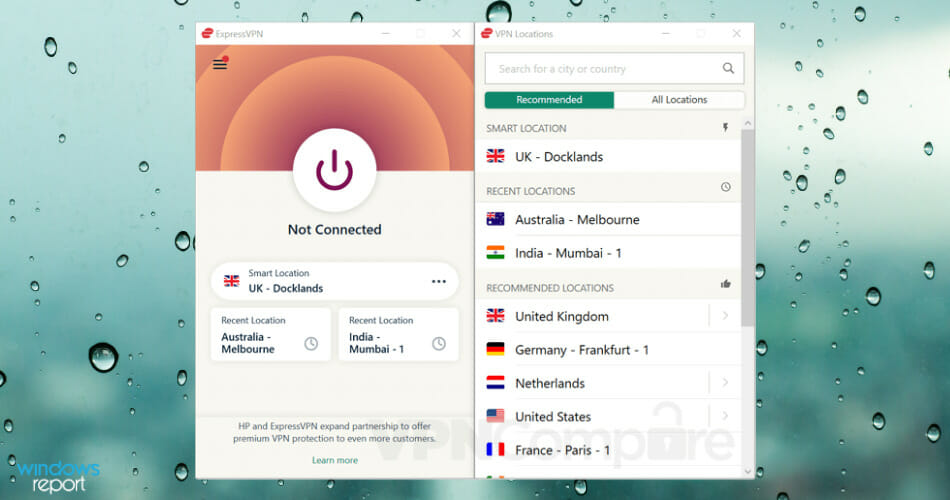Click the clock icon on Australia - Melbourne card

[x=311, y=344]
